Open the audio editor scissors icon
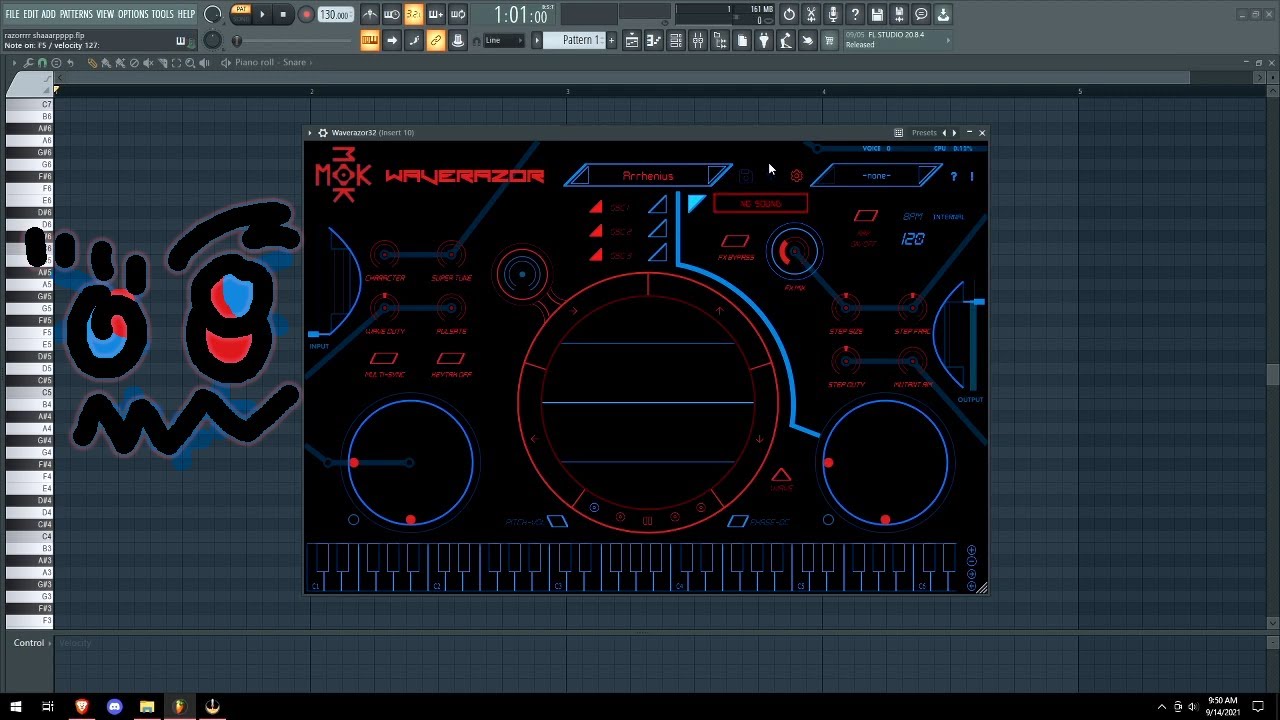 pos(811,15)
